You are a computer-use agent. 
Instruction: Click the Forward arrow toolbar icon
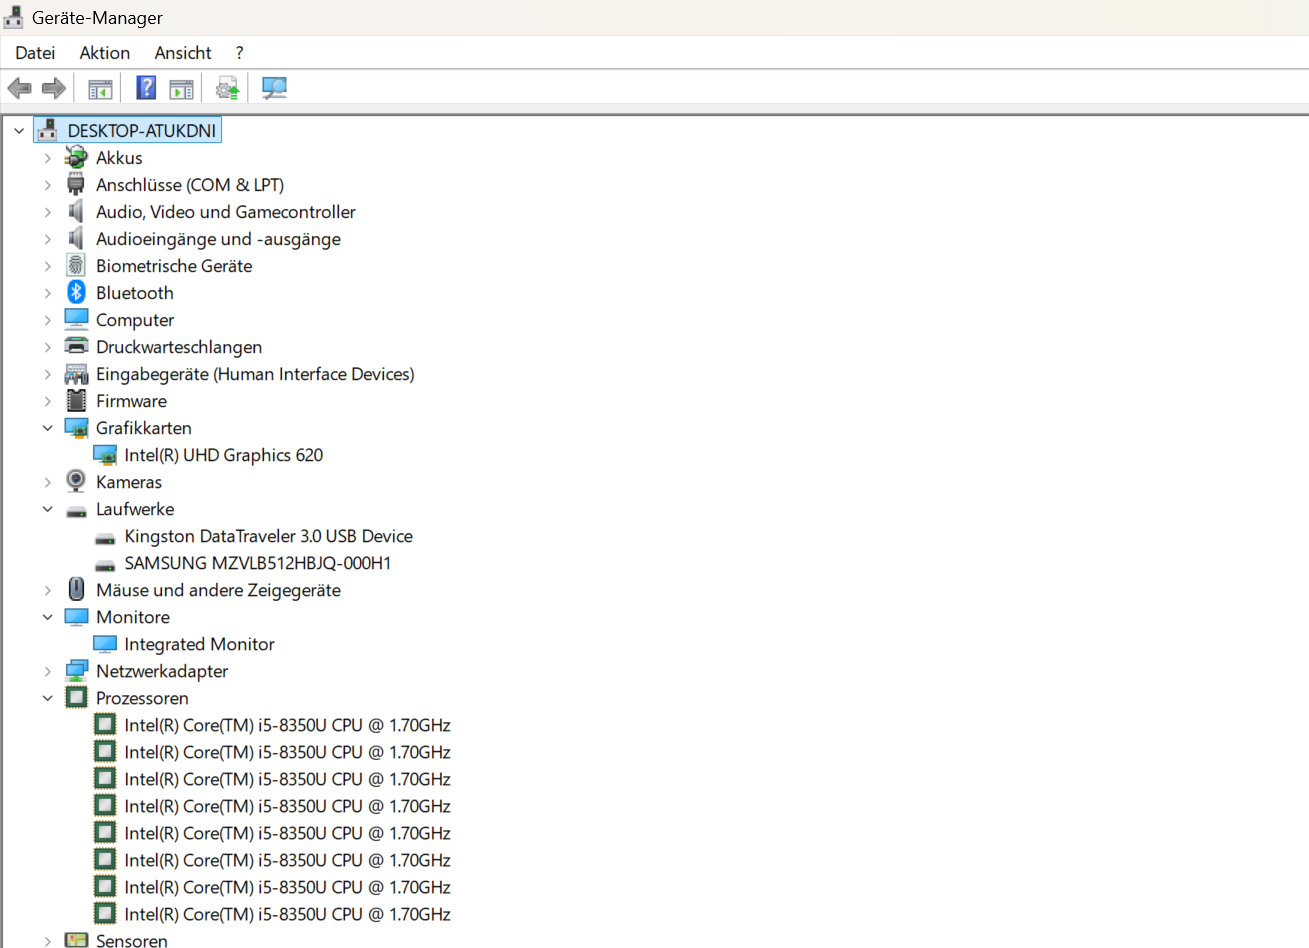click(x=54, y=88)
